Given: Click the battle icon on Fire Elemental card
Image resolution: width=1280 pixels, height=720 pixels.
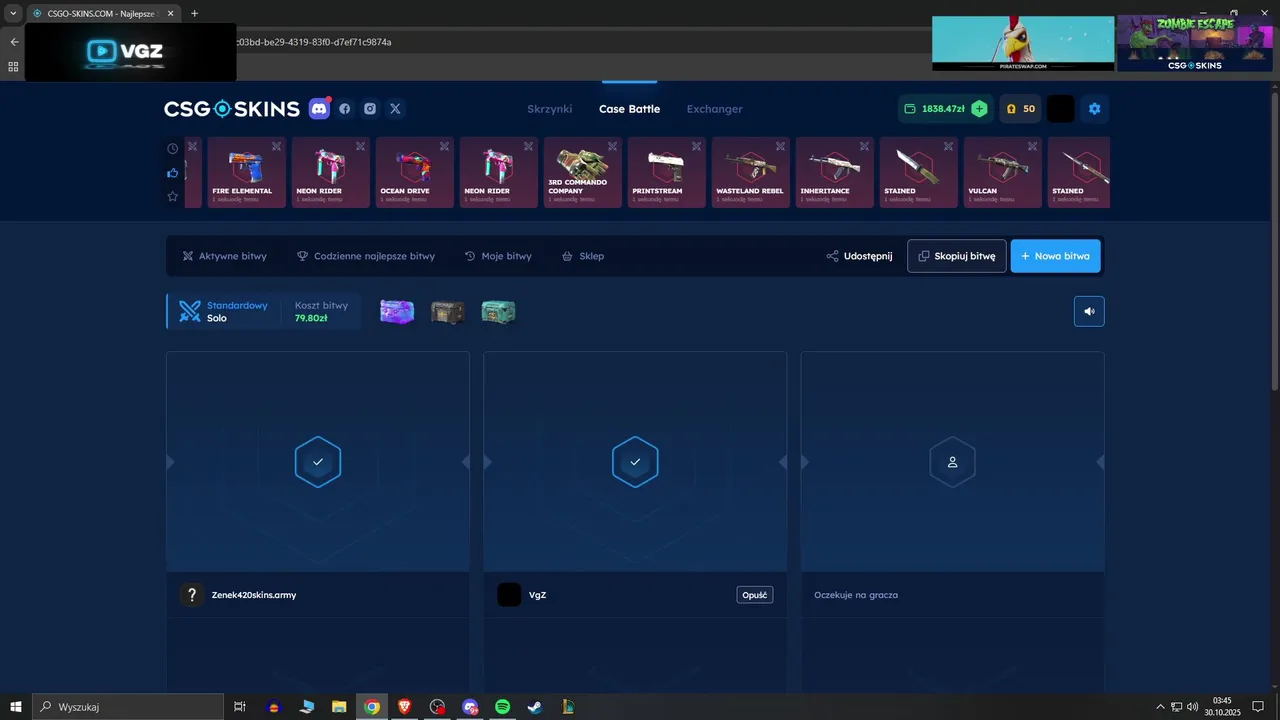Looking at the screenshot, I should (x=276, y=146).
